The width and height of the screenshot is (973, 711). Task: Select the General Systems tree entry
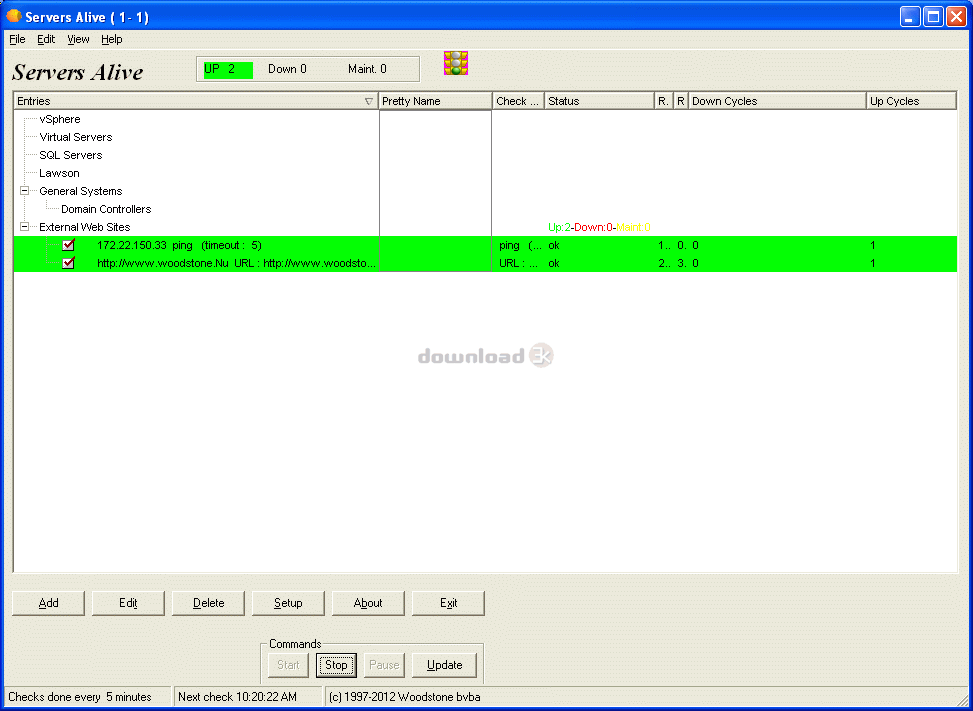click(81, 191)
